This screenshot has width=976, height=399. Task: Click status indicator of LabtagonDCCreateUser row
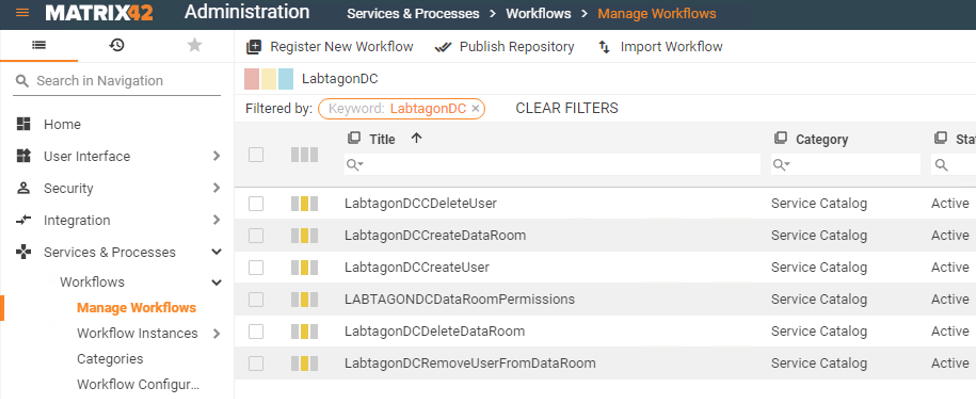click(x=304, y=268)
